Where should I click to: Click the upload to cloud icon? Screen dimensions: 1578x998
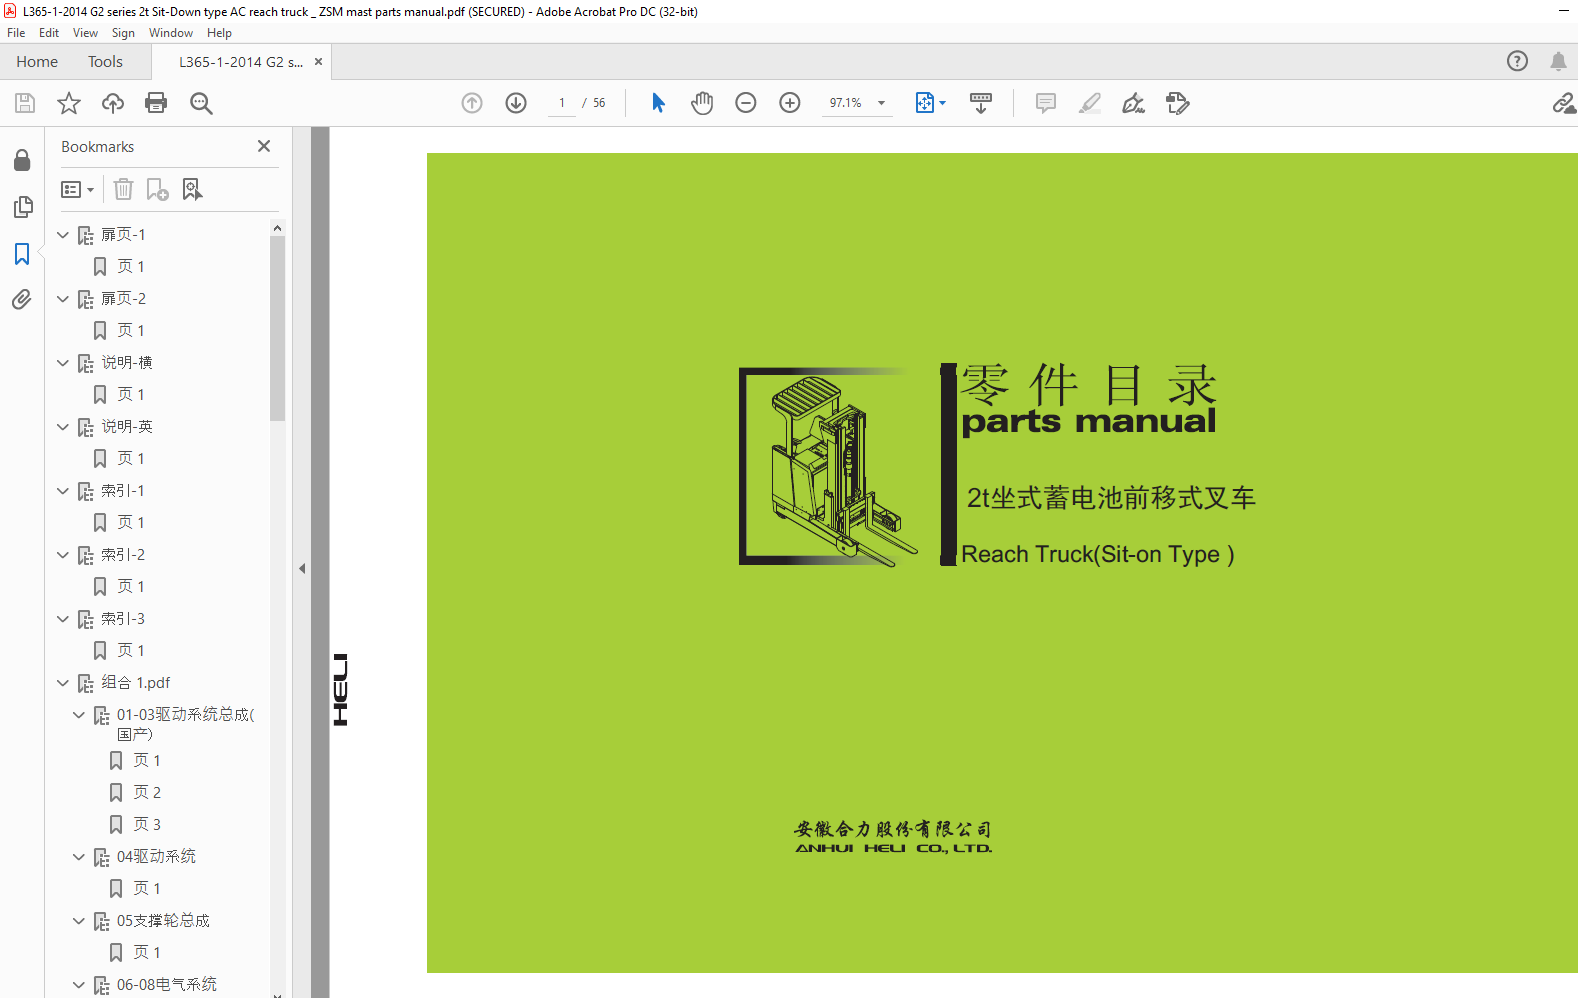[x=113, y=103]
